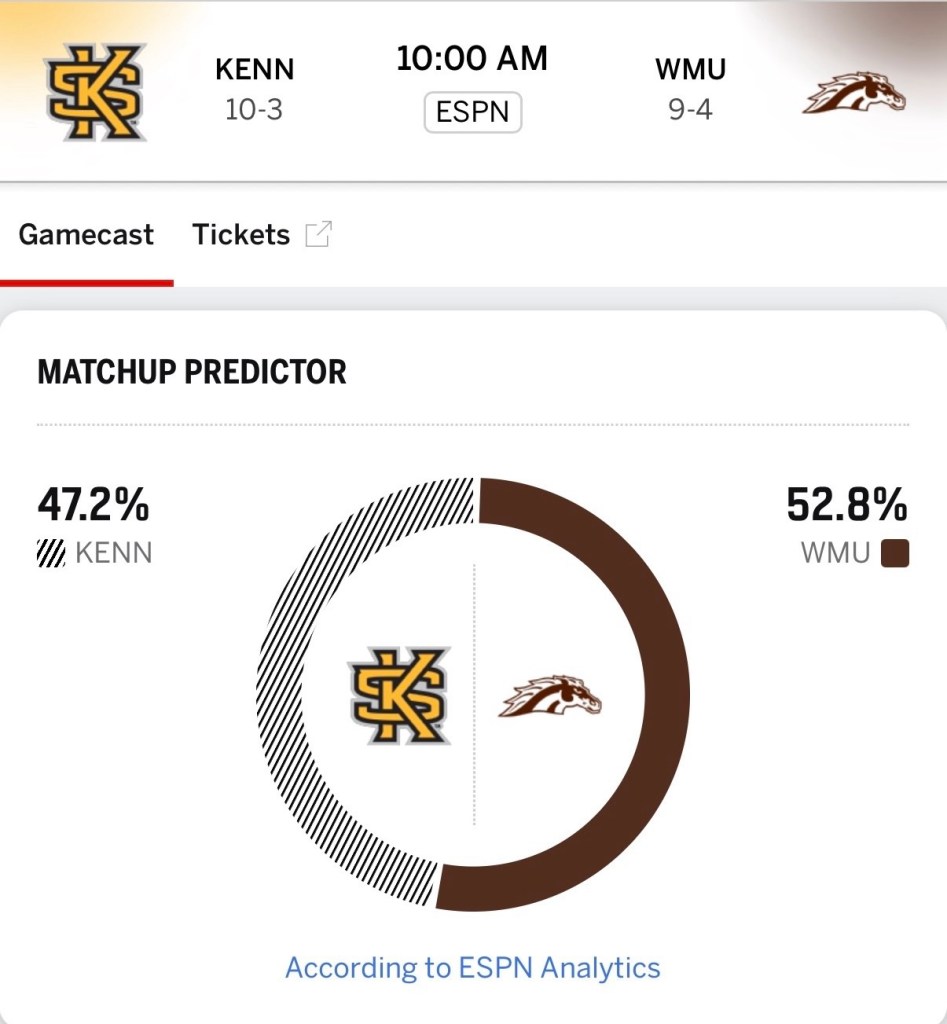The image size is (947, 1024).
Task: Open the Tickets tab
Action: click(241, 235)
